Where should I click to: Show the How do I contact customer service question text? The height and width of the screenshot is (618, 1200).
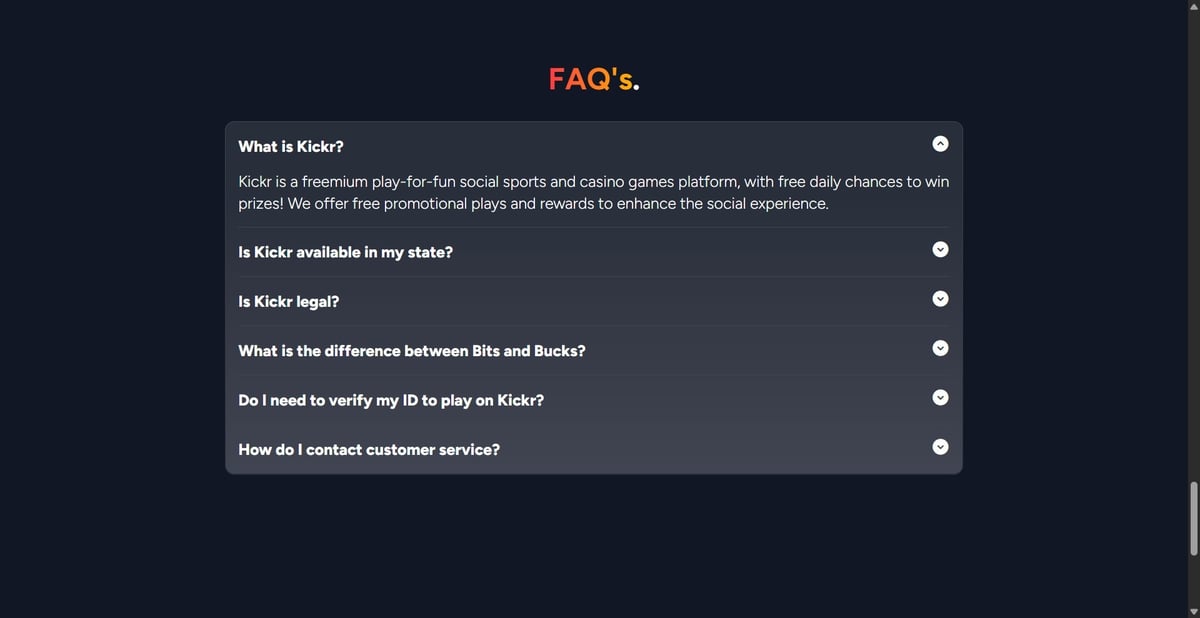[369, 450]
